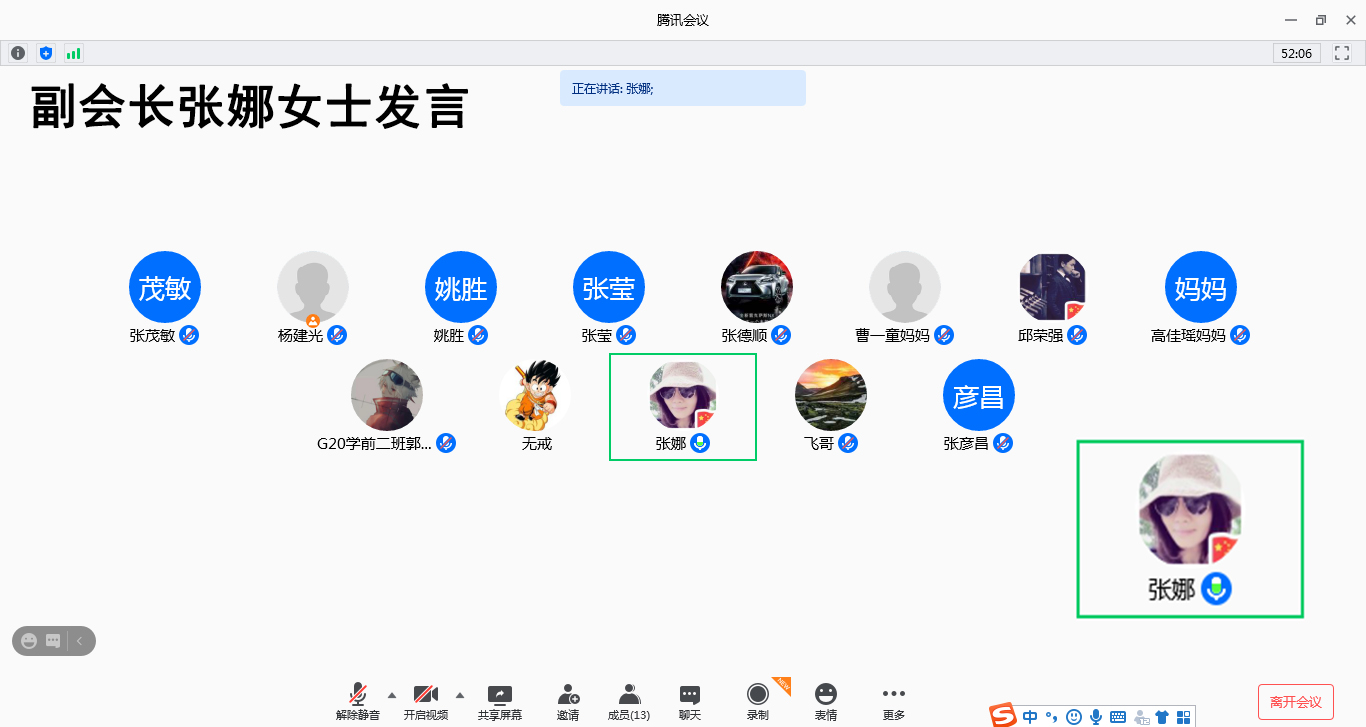Collapse the floating toolbar chevron
This screenshot has width=1366, height=727.
point(80,641)
